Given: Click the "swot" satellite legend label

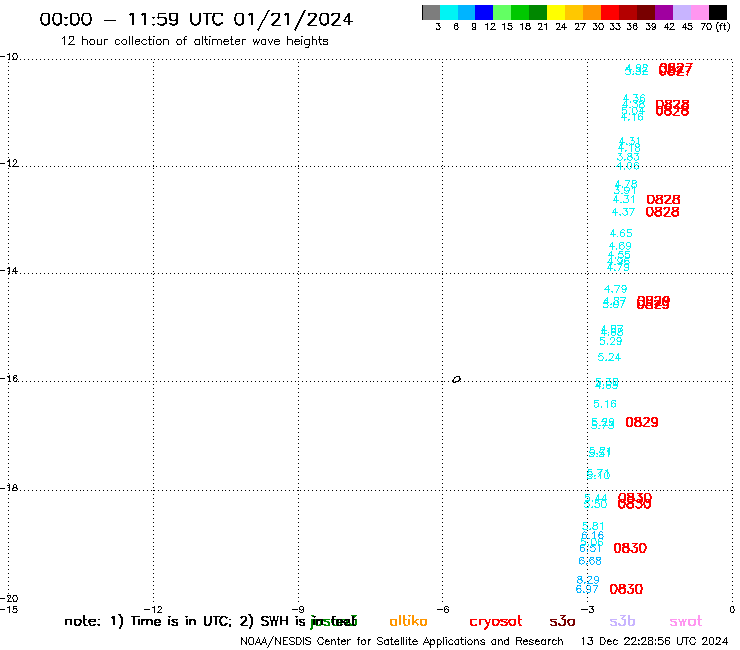Looking at the screenshot, I should pyautogui.click(x=686, y=621).
